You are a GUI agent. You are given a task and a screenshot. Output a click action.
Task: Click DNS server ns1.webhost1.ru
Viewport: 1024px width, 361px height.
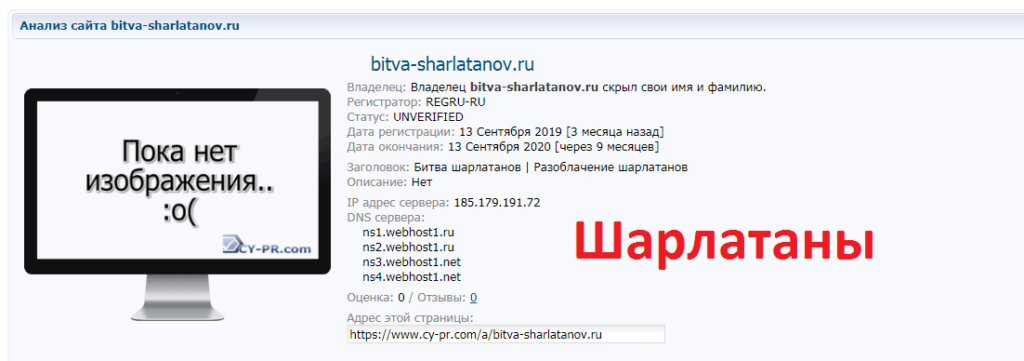click(408, 232)
